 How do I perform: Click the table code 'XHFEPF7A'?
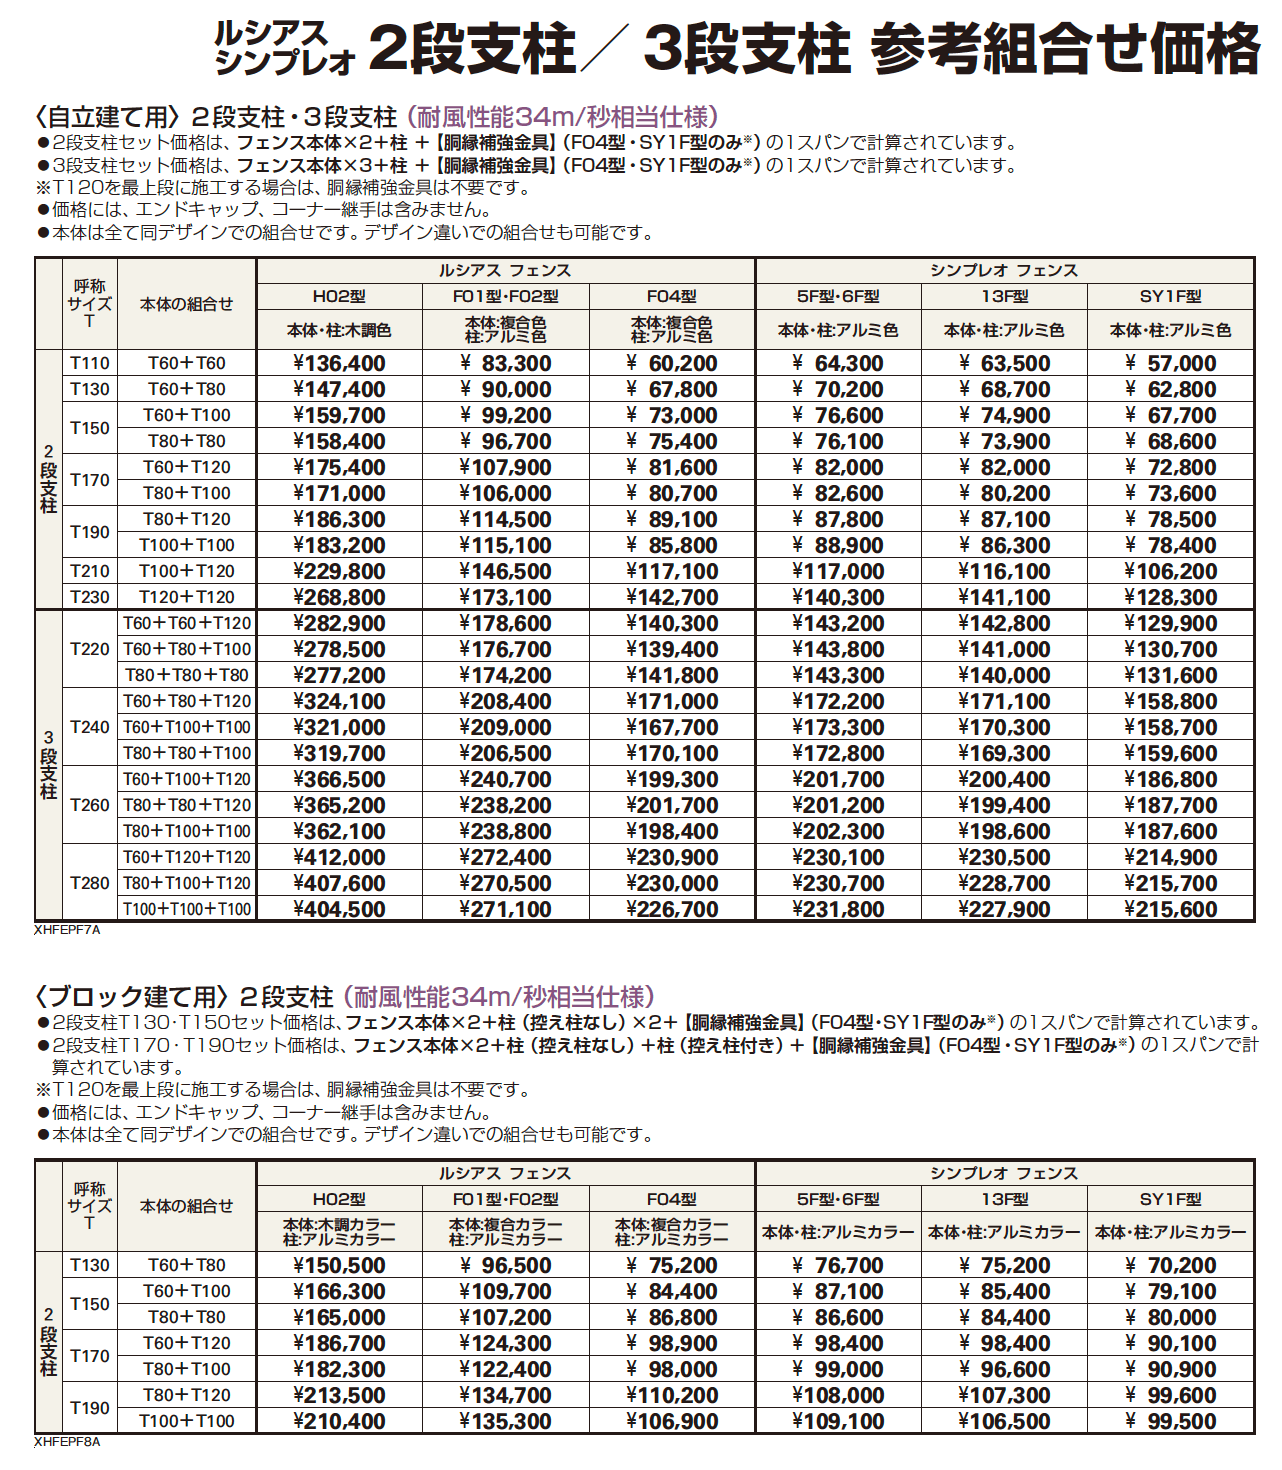[x=67, y=929]
